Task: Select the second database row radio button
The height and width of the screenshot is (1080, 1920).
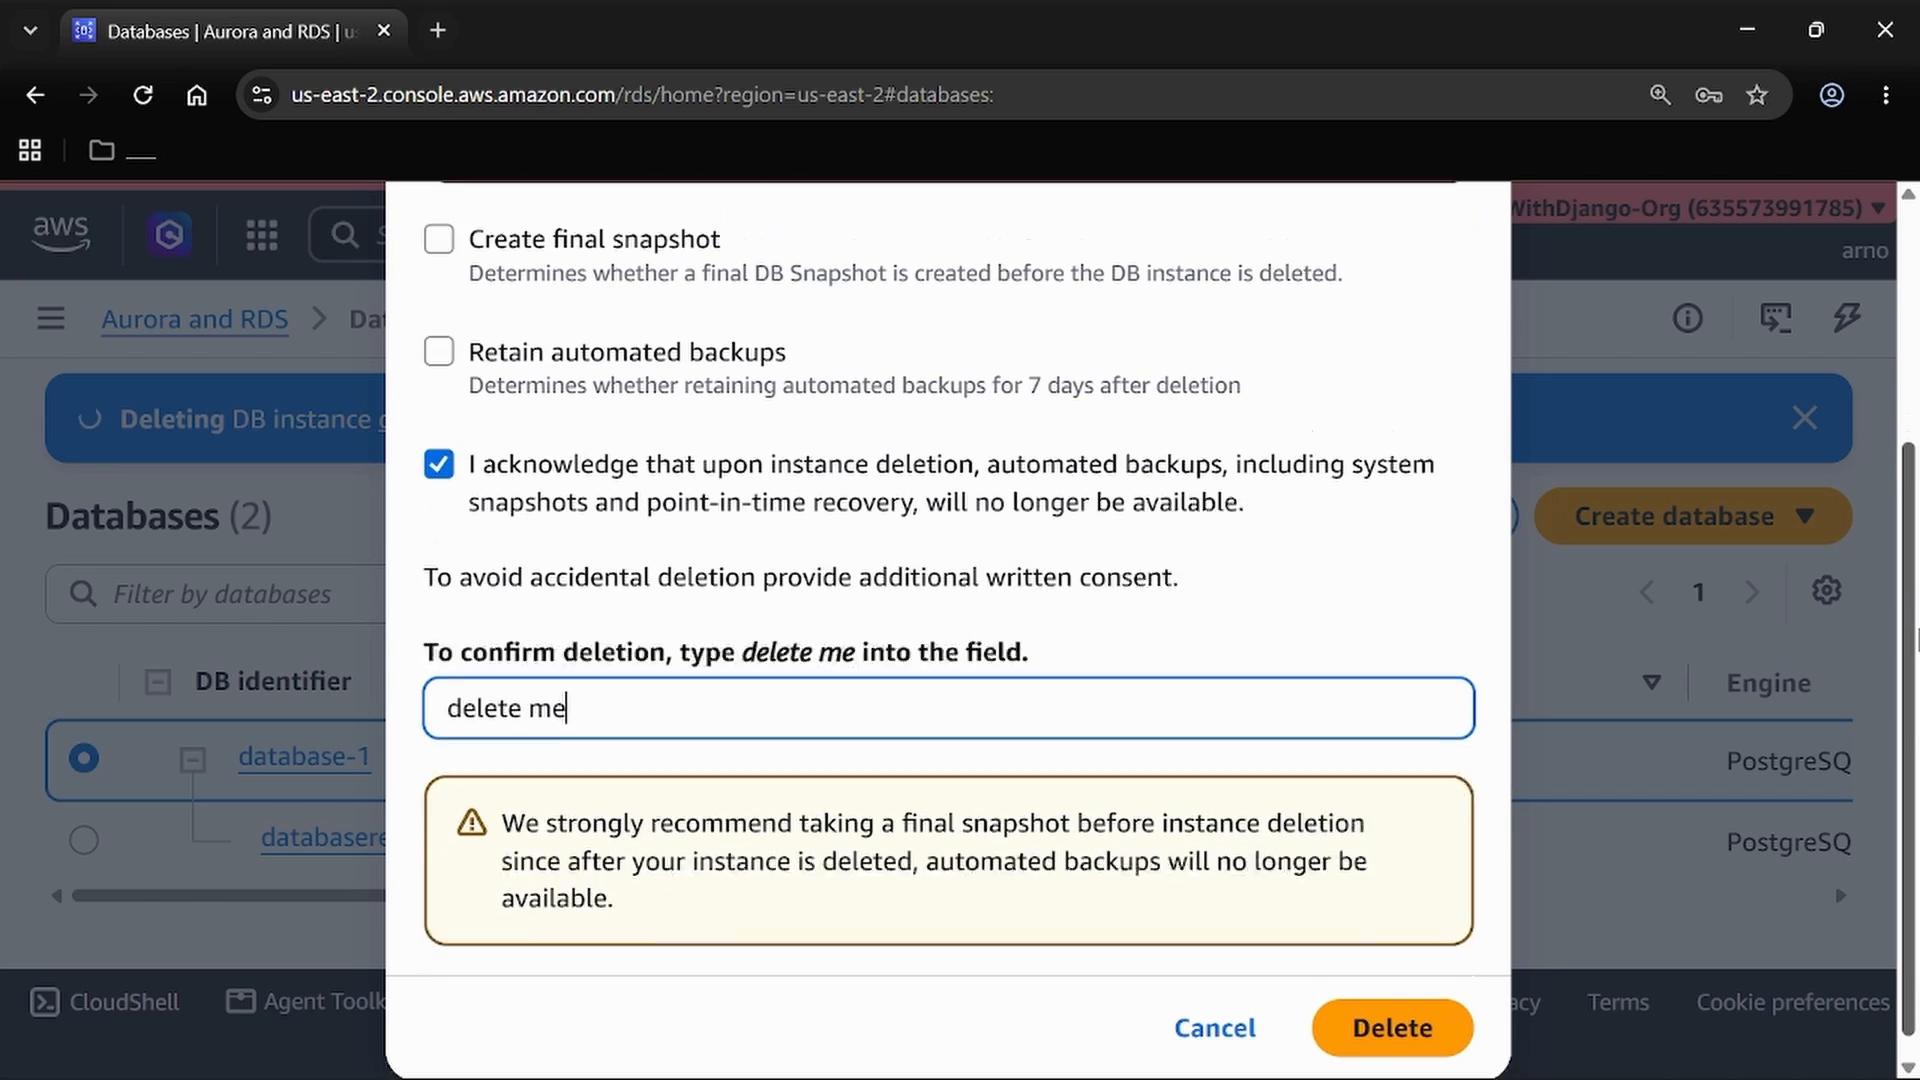Action: pos(84,840)
